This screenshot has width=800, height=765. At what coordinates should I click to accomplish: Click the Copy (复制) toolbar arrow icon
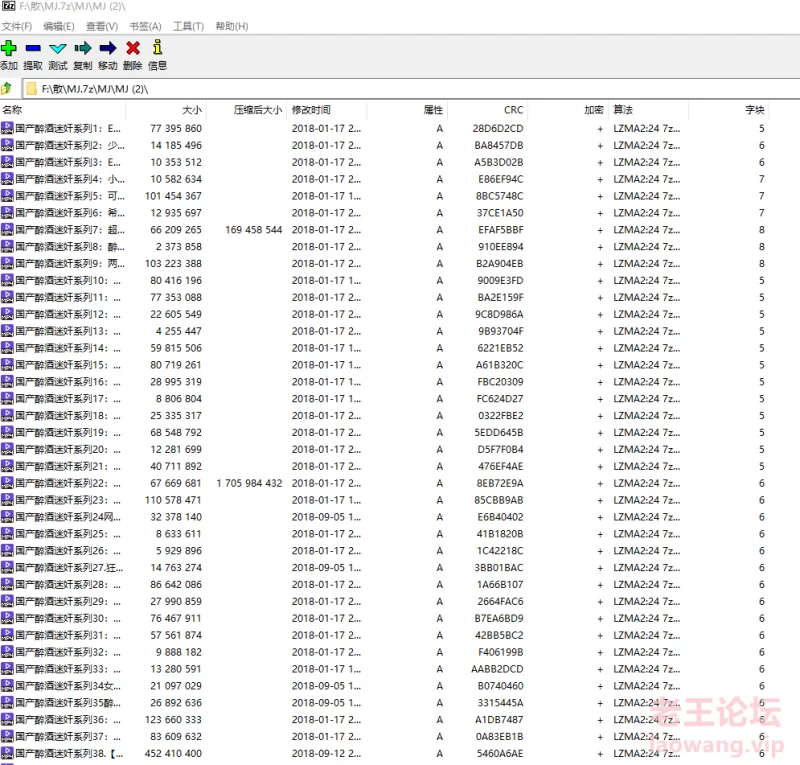83,48
